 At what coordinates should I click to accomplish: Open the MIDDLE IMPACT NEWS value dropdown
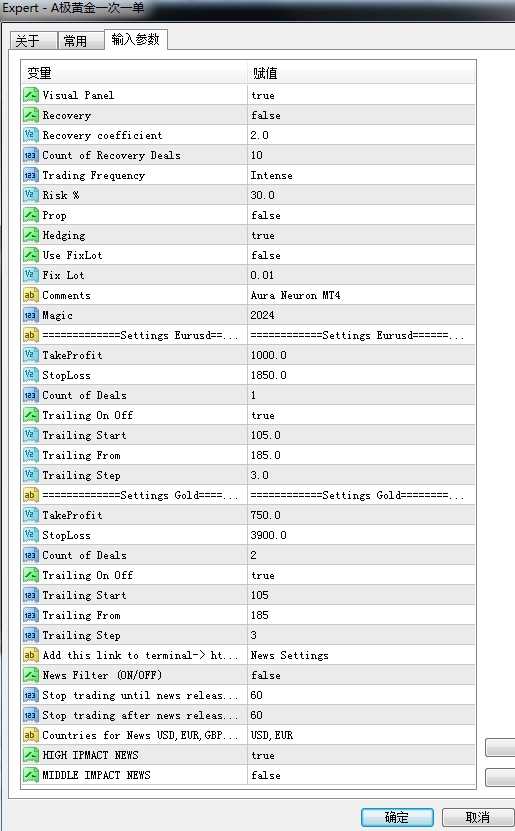(361, 775)
